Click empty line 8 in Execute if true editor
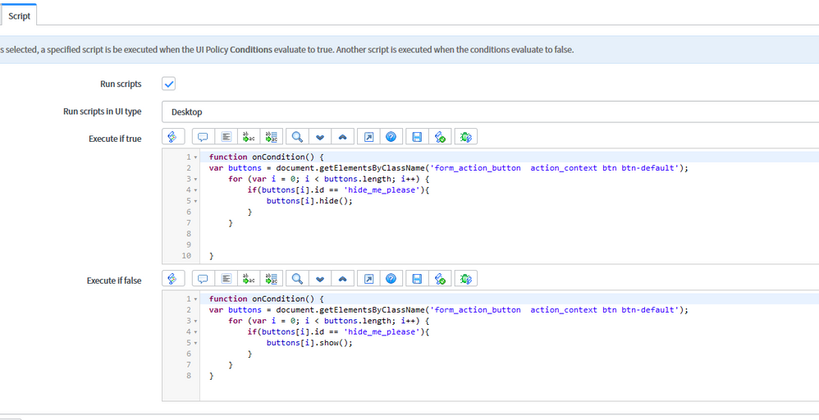 pyautogui.click(x=509, y=234)
